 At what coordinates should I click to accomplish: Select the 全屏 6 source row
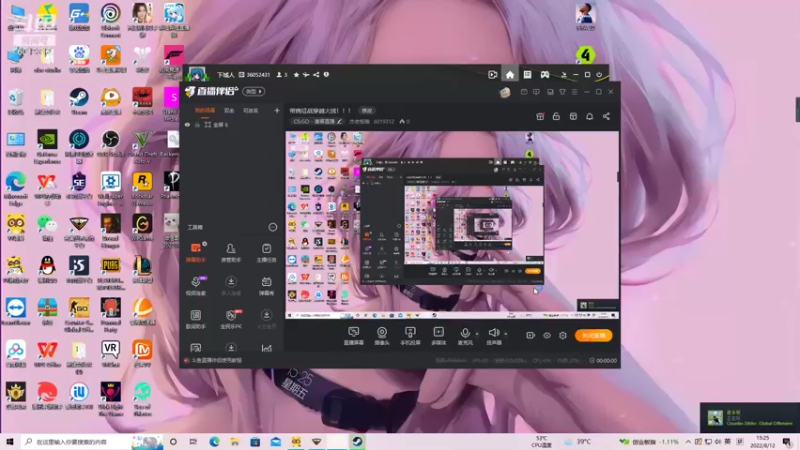pyautogui.click(x=232, y=124)
